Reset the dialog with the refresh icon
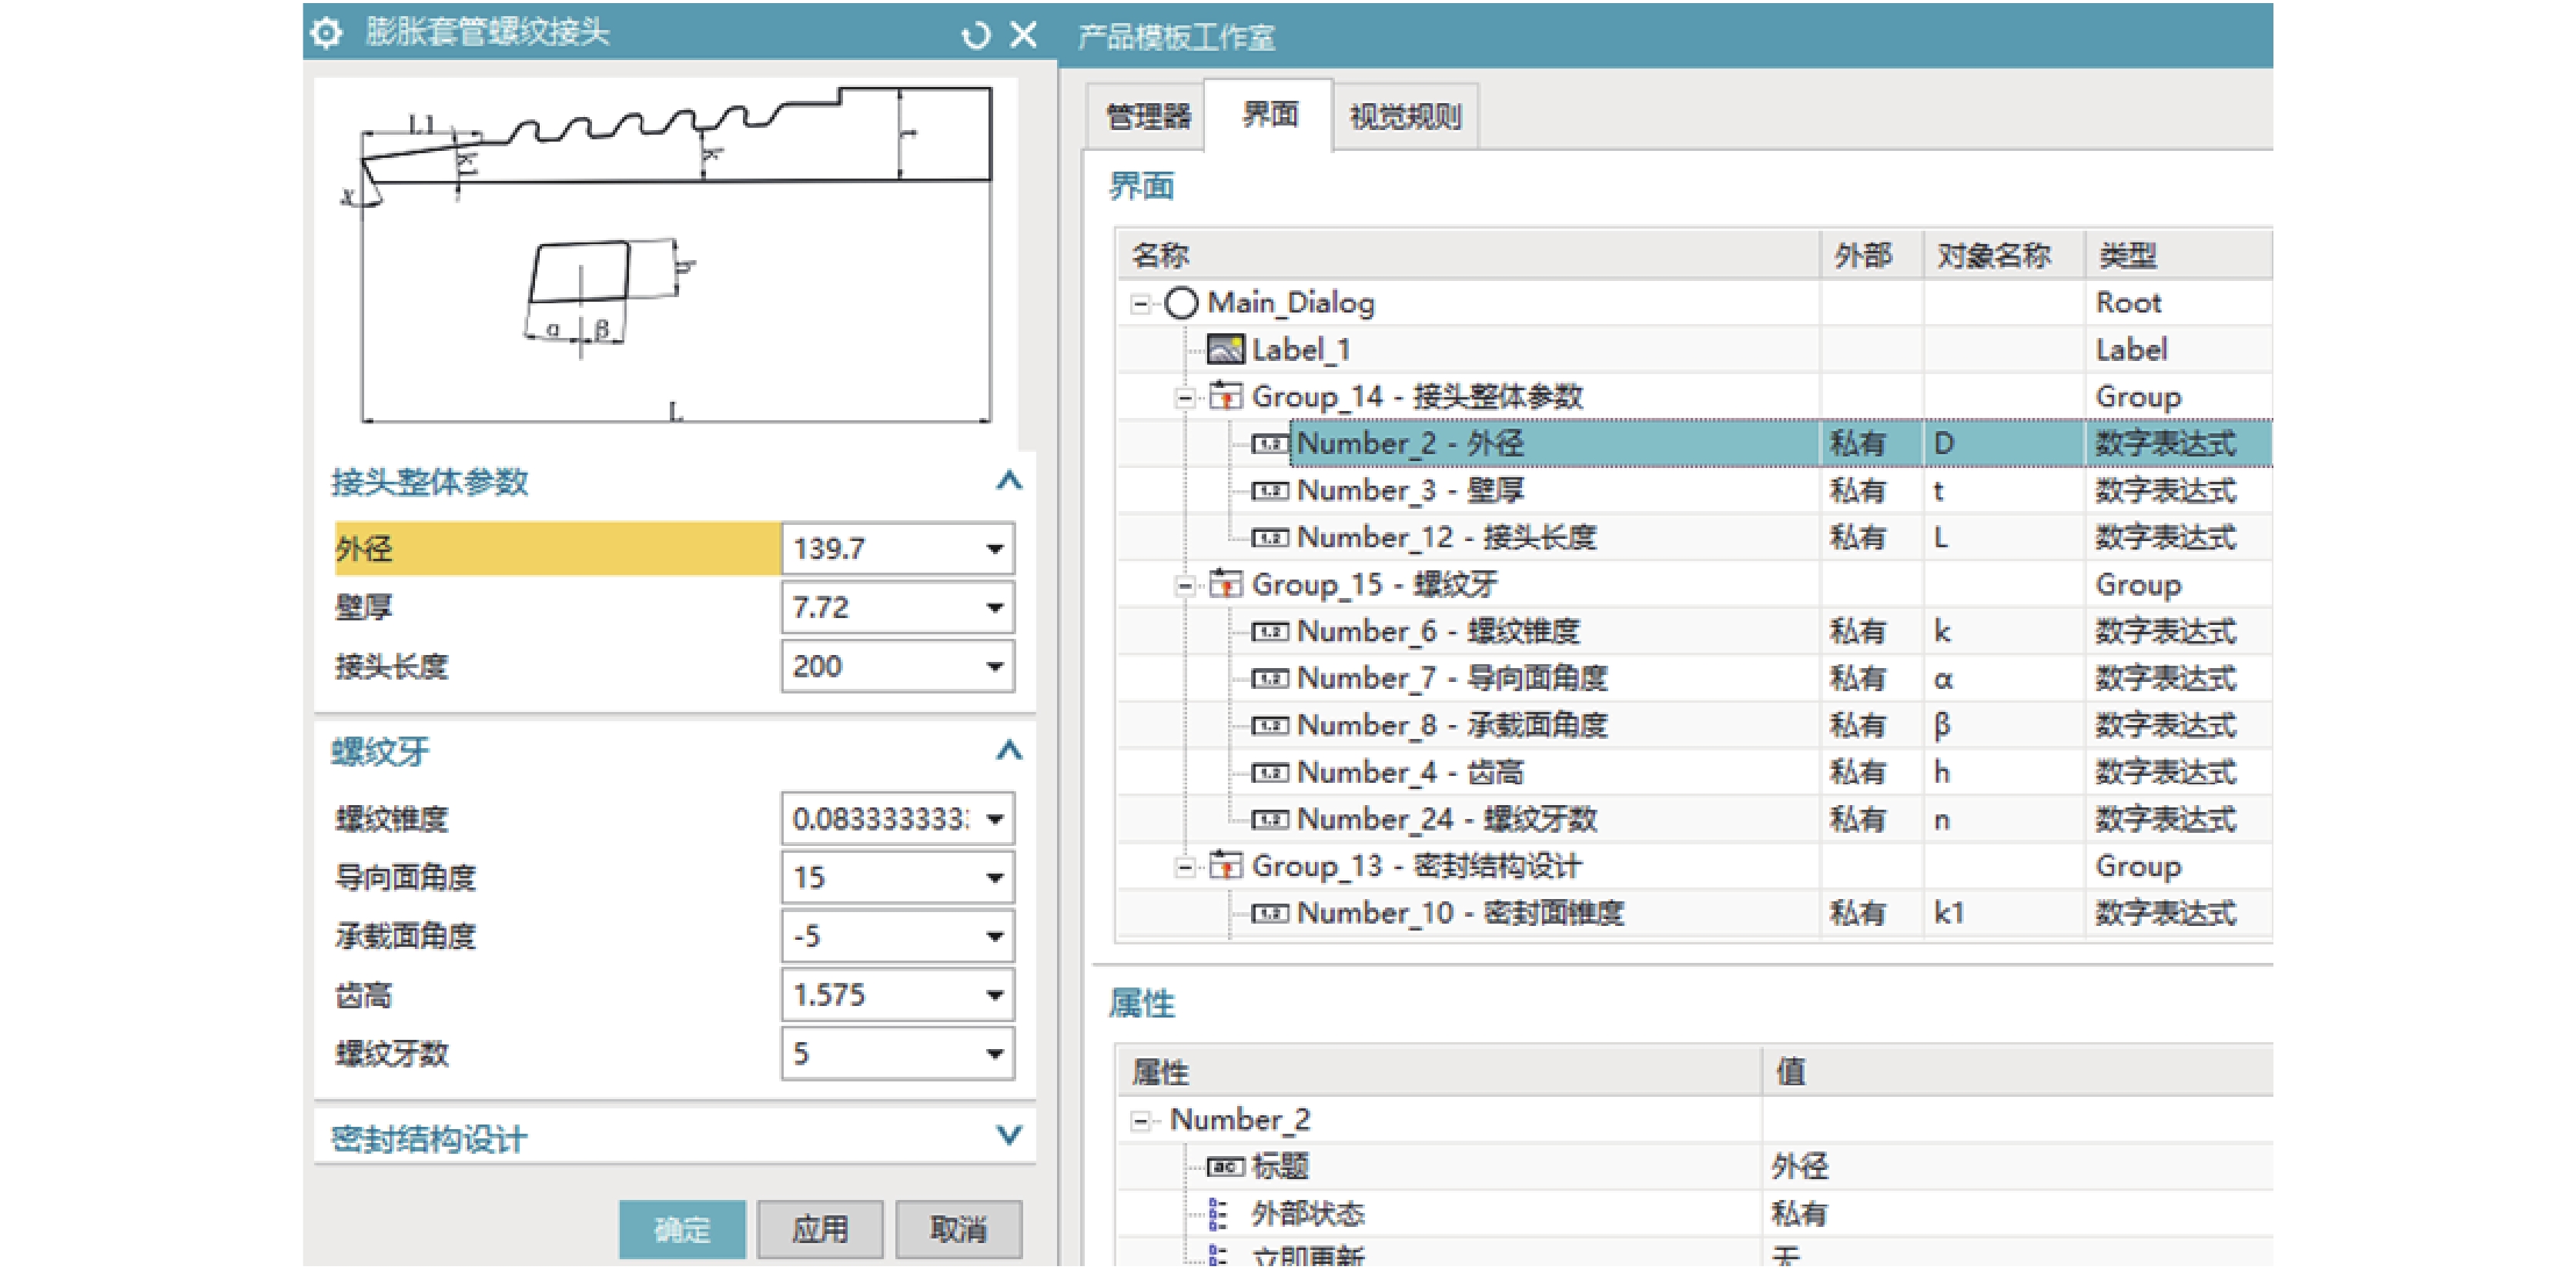Image resolution: width=2576 pixels, height=1270 pixels. (975, 35)
